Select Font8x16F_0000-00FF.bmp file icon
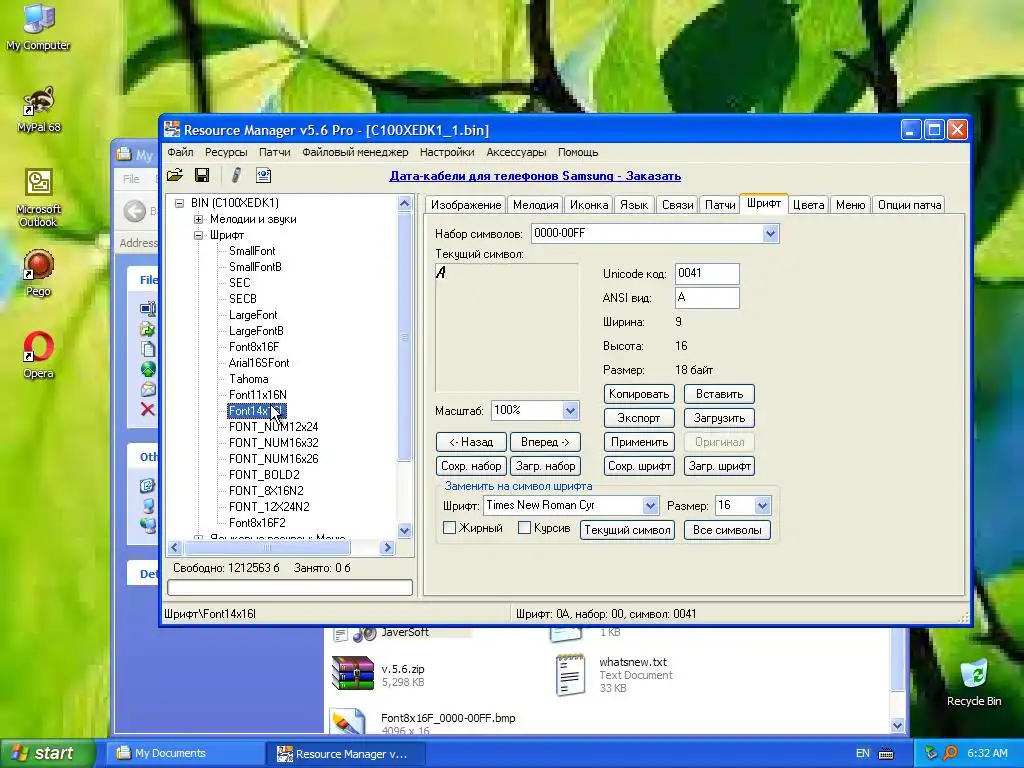 click(348, 722)
